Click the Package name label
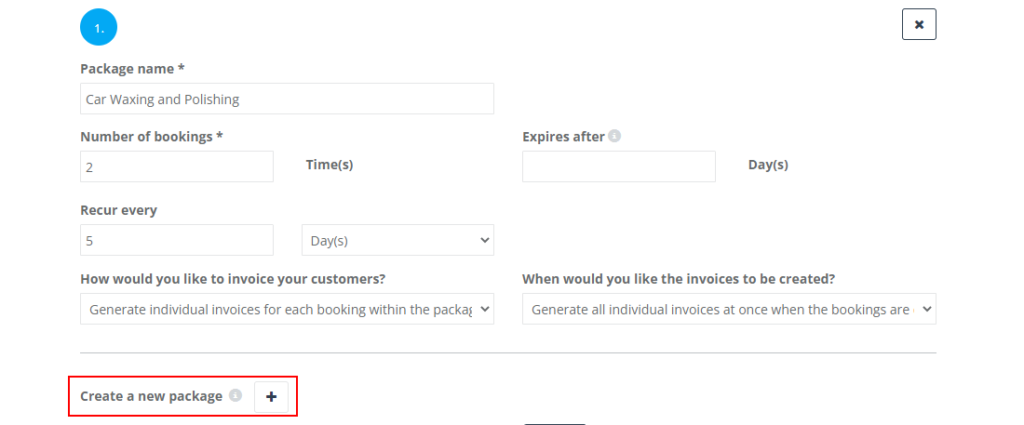1024x425 pixels. coord(132,69)
